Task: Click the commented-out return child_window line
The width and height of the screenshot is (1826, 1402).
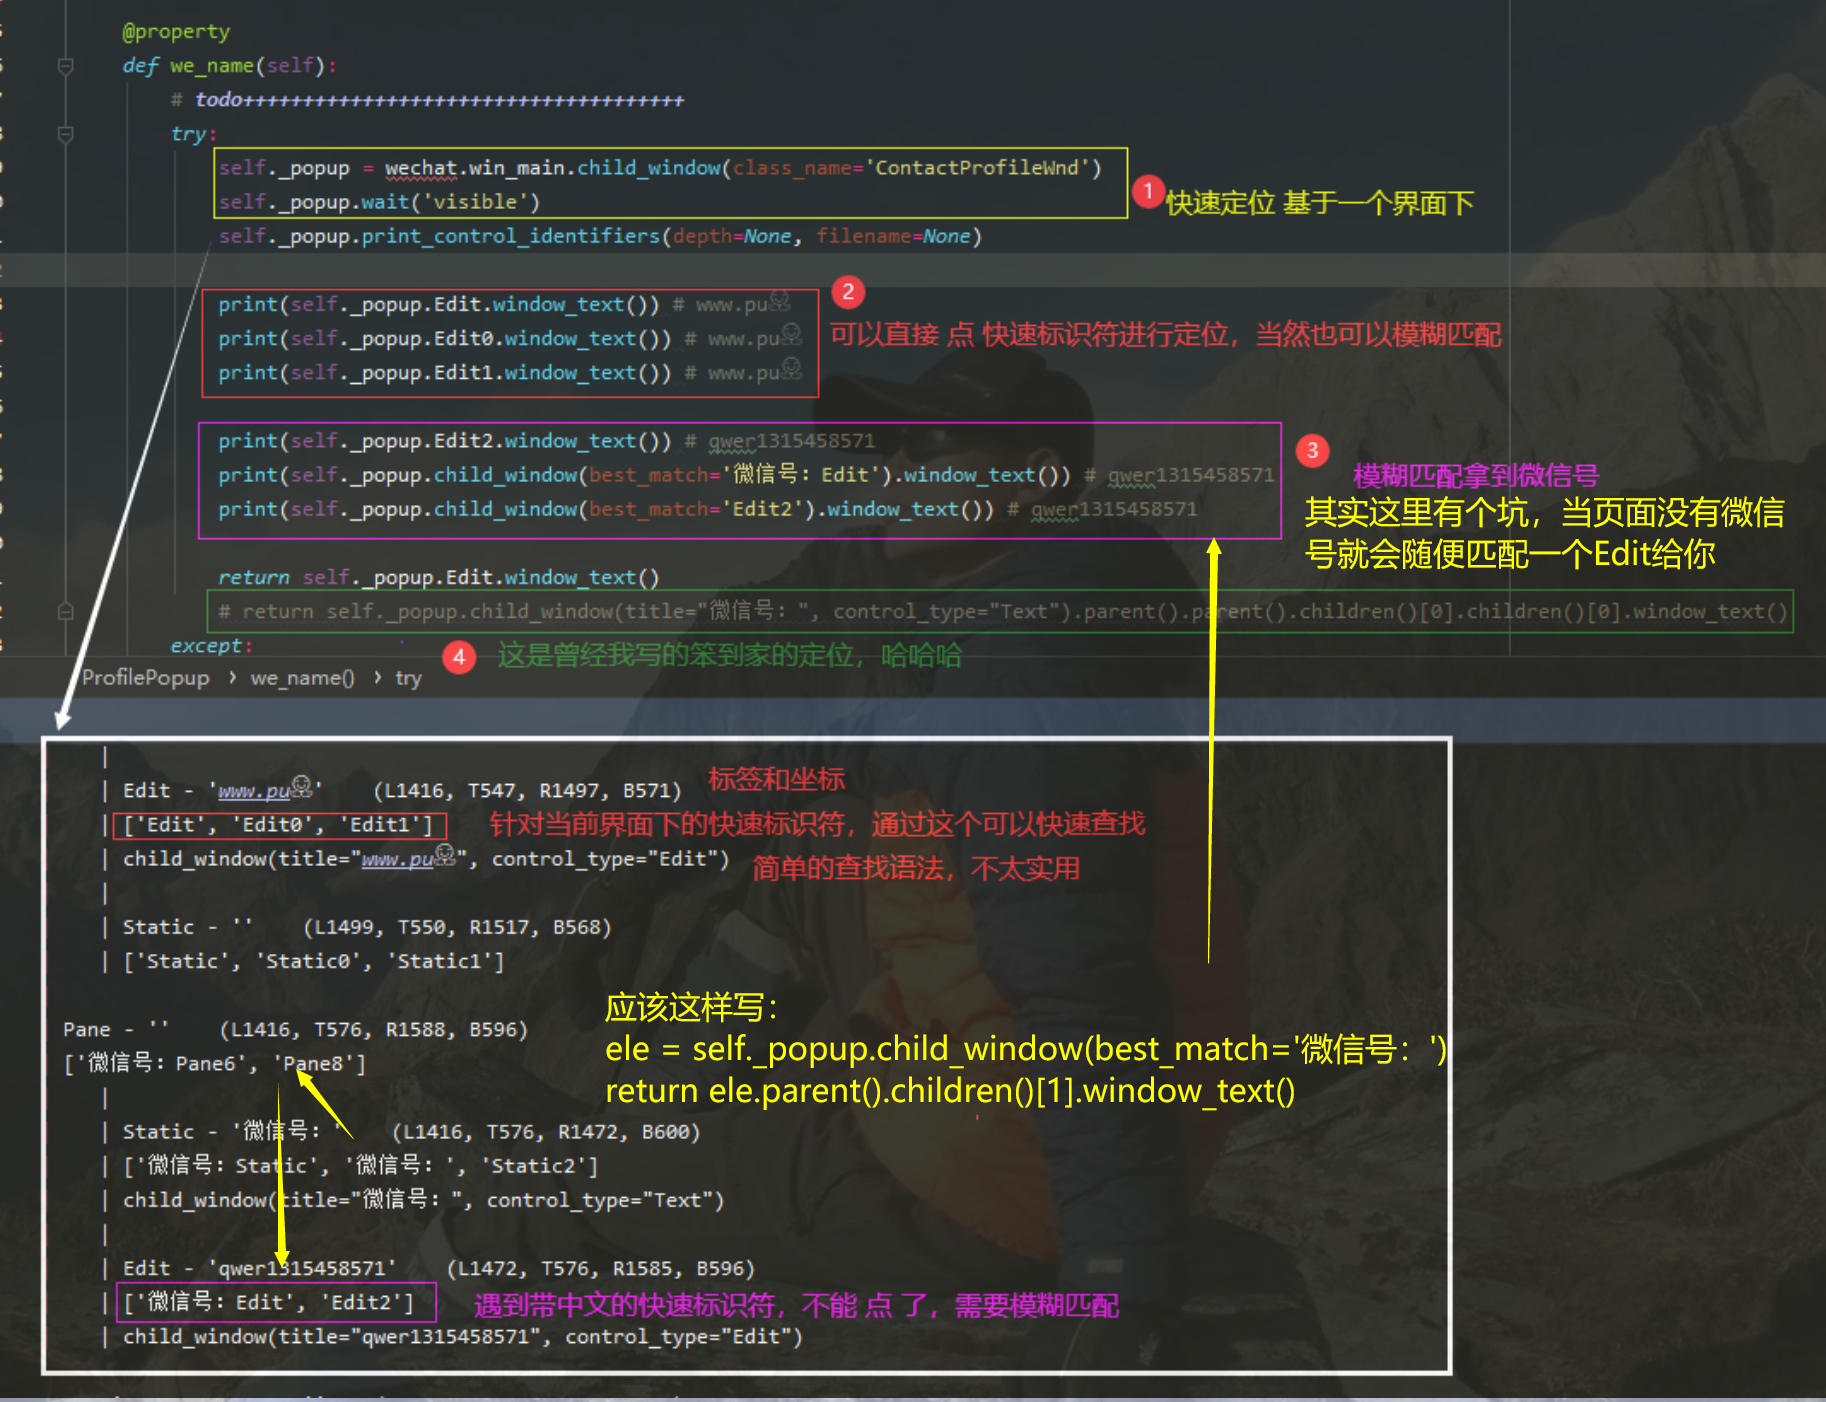Action: pyautogui.click(x=1003, y=611)
